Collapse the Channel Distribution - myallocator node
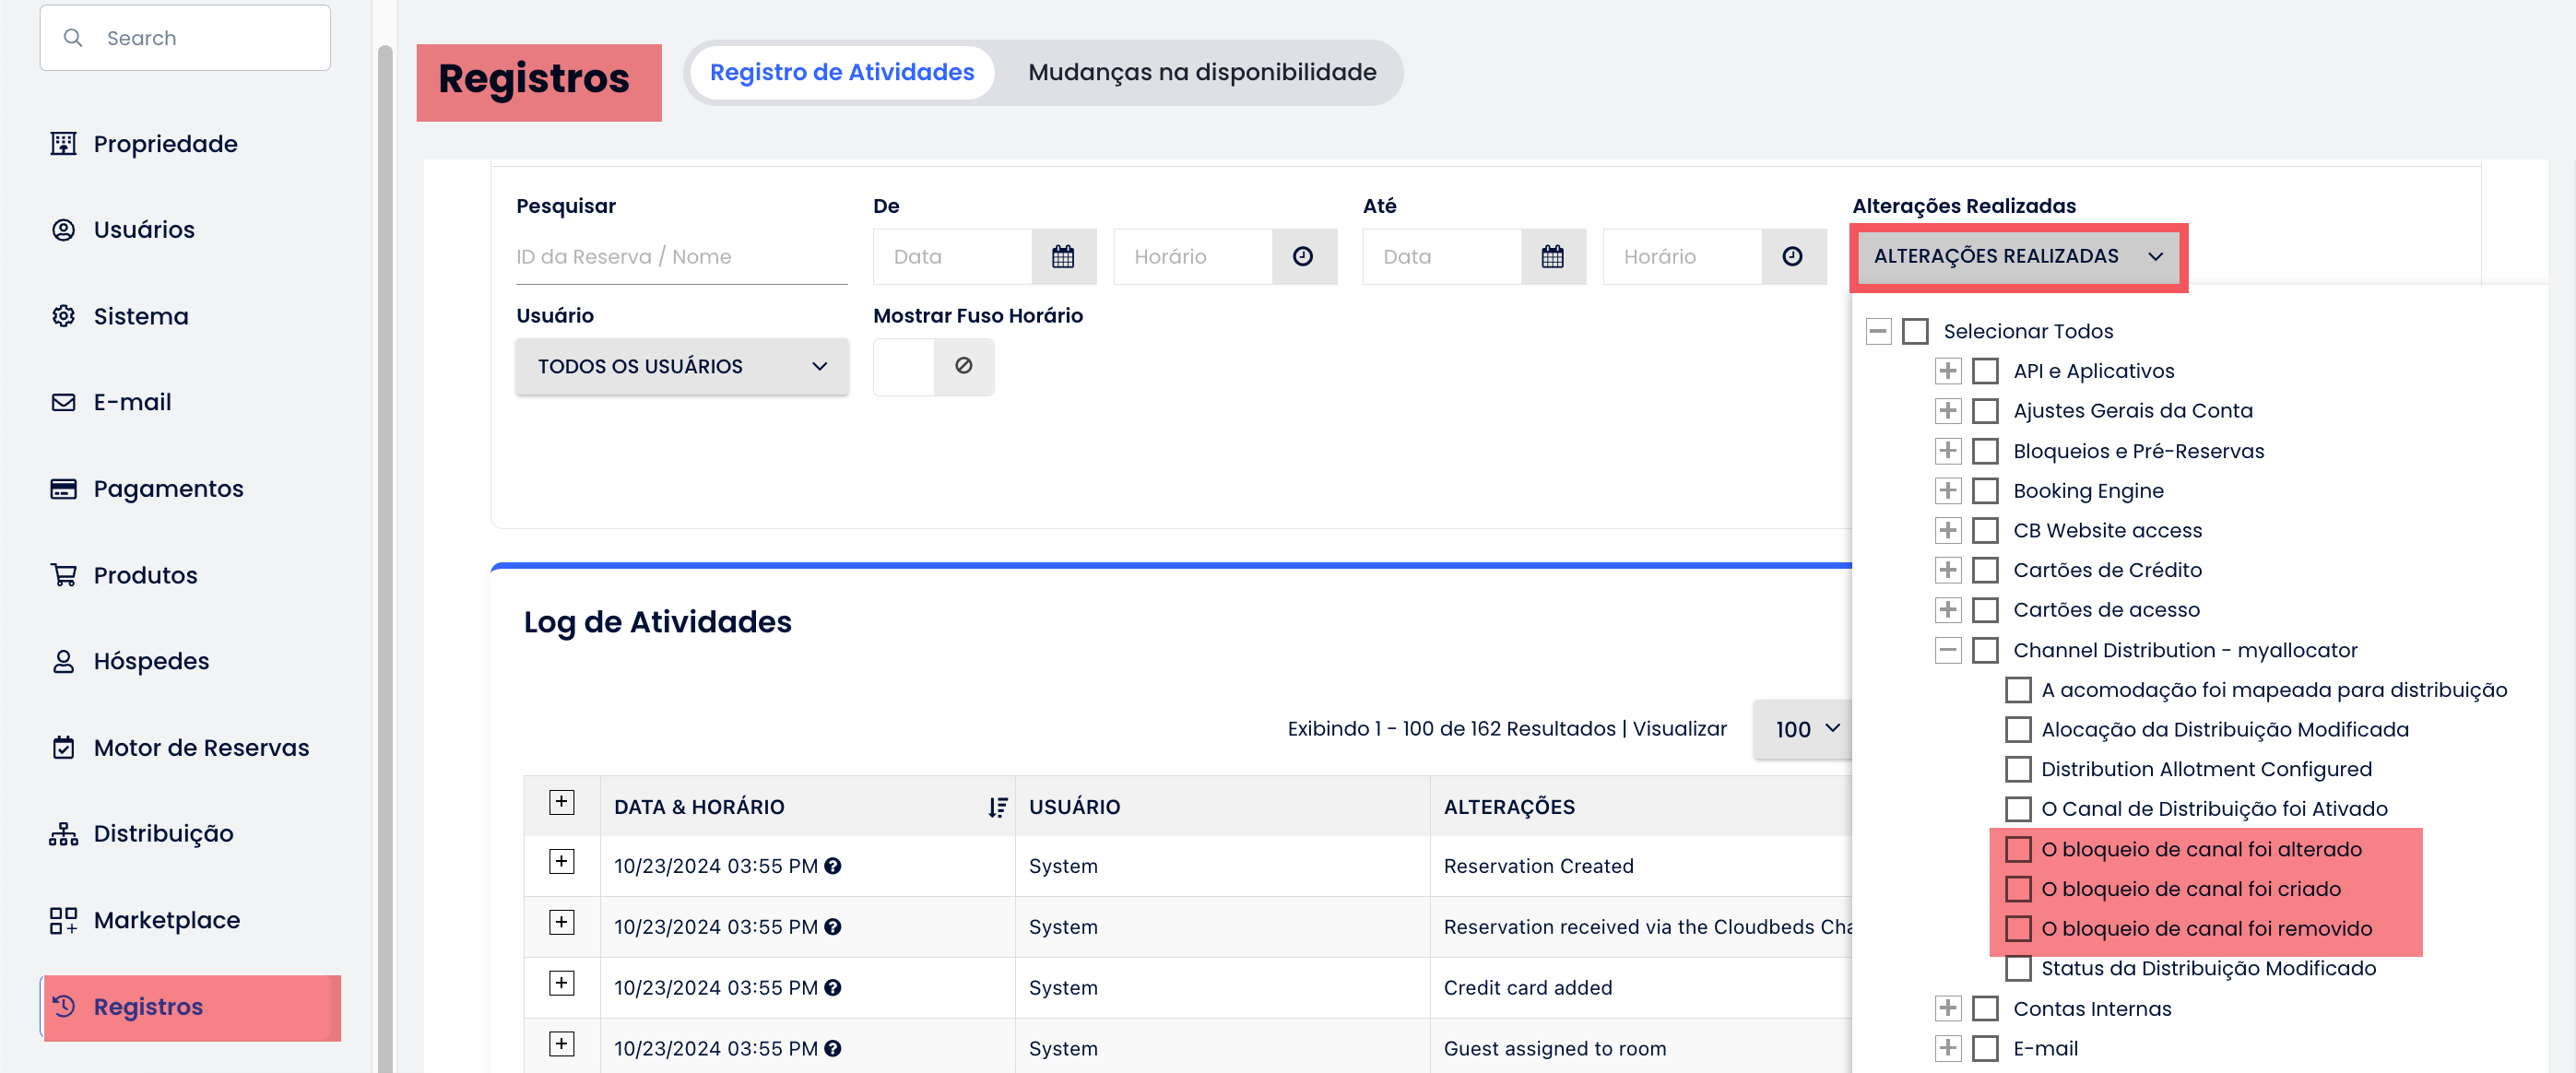Image resolution: width=2576 pixels, height=1073 pixels. (1947, 650)
